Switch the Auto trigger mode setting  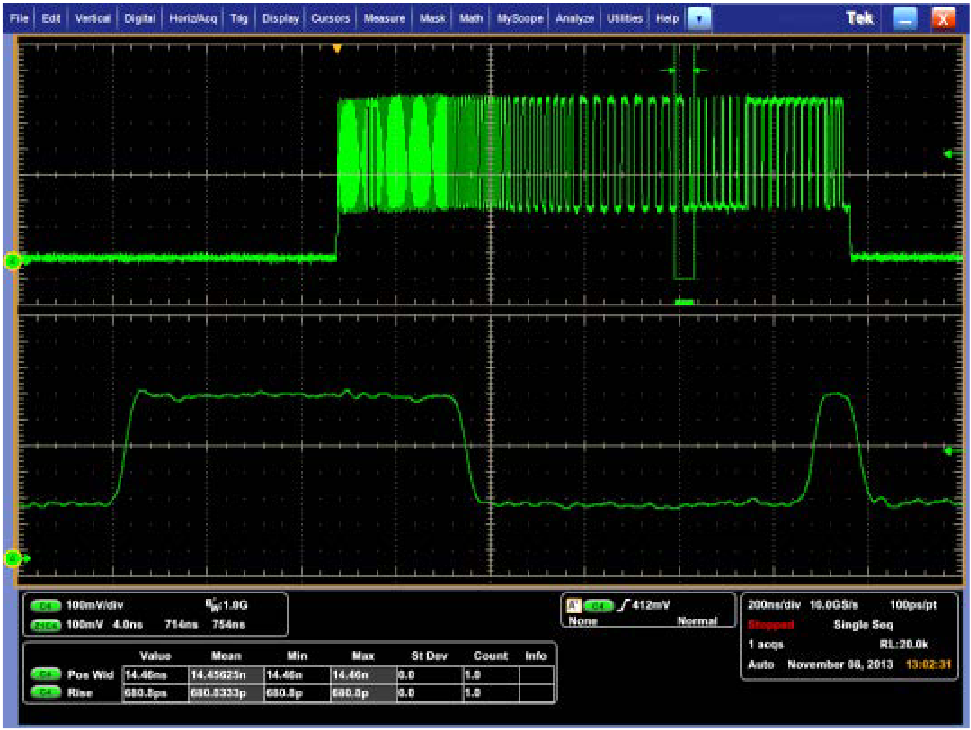tap(762, 663)
